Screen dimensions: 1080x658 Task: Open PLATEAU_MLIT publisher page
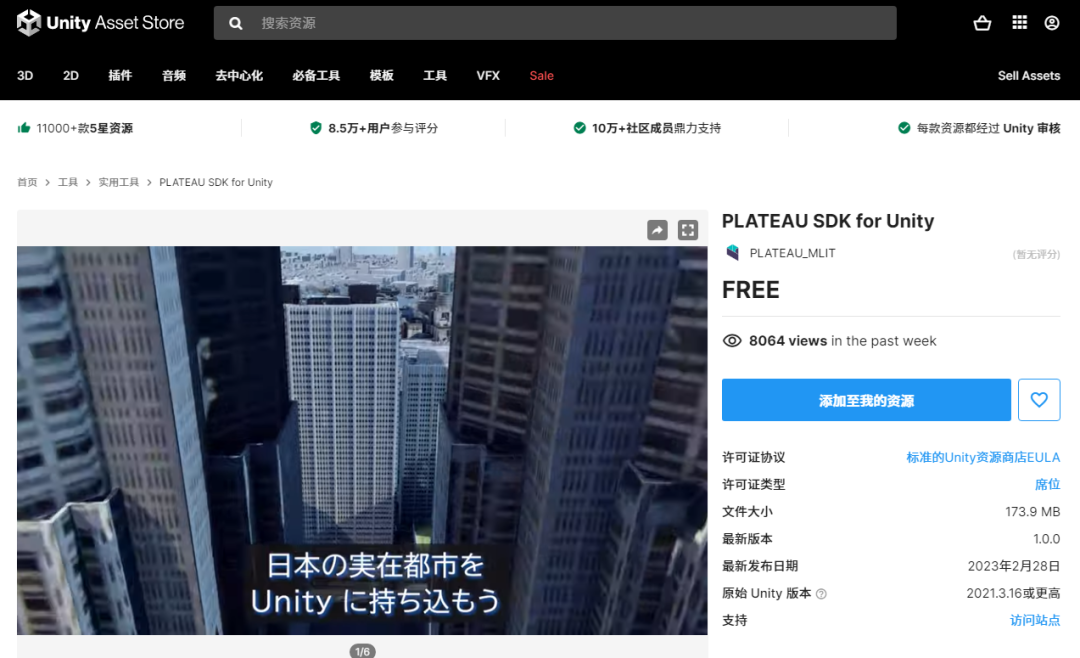pos(792,253)
